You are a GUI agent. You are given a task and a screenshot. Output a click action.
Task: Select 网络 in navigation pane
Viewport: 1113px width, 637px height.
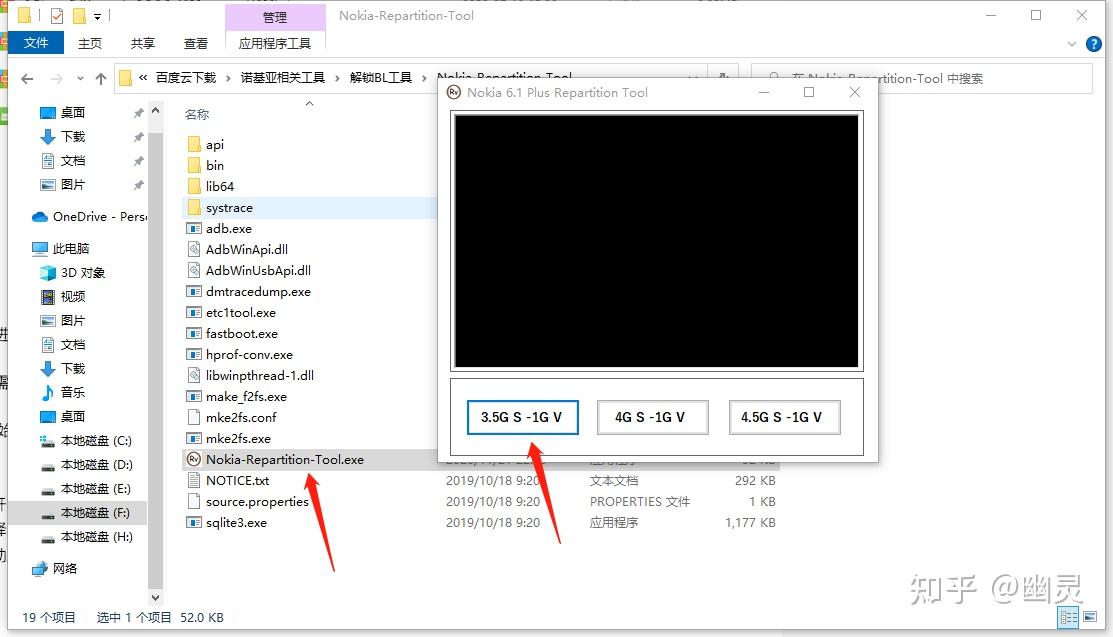[55, 568]
